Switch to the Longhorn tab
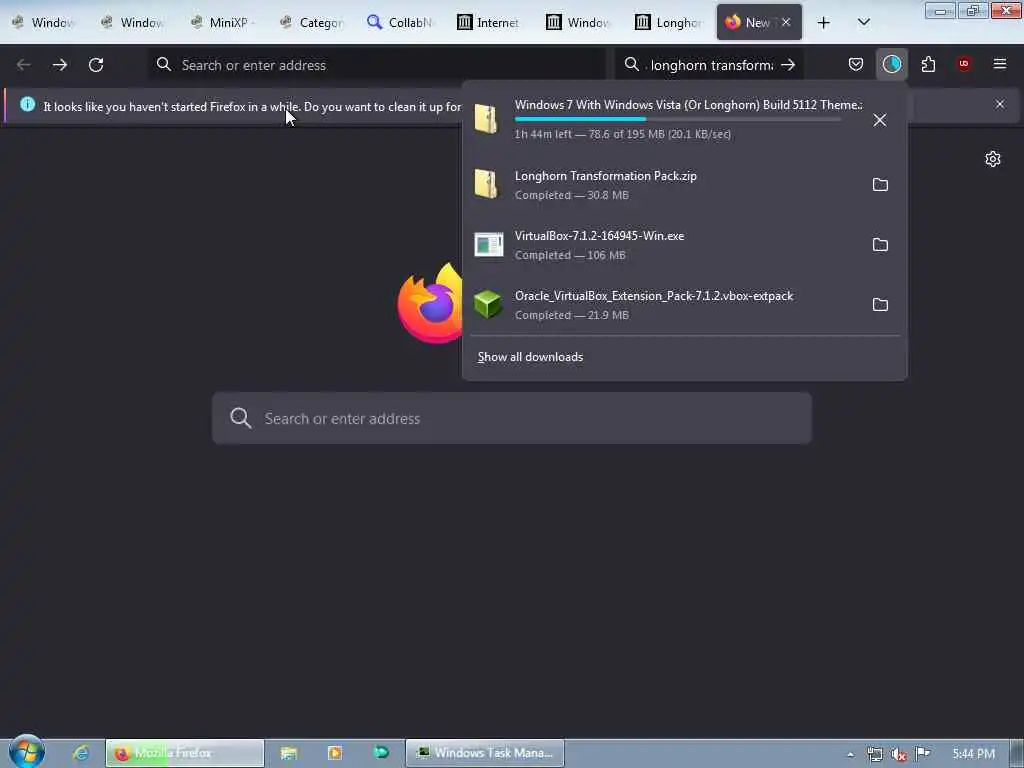This screenshot has height=768, width=1024. point(668,22)
